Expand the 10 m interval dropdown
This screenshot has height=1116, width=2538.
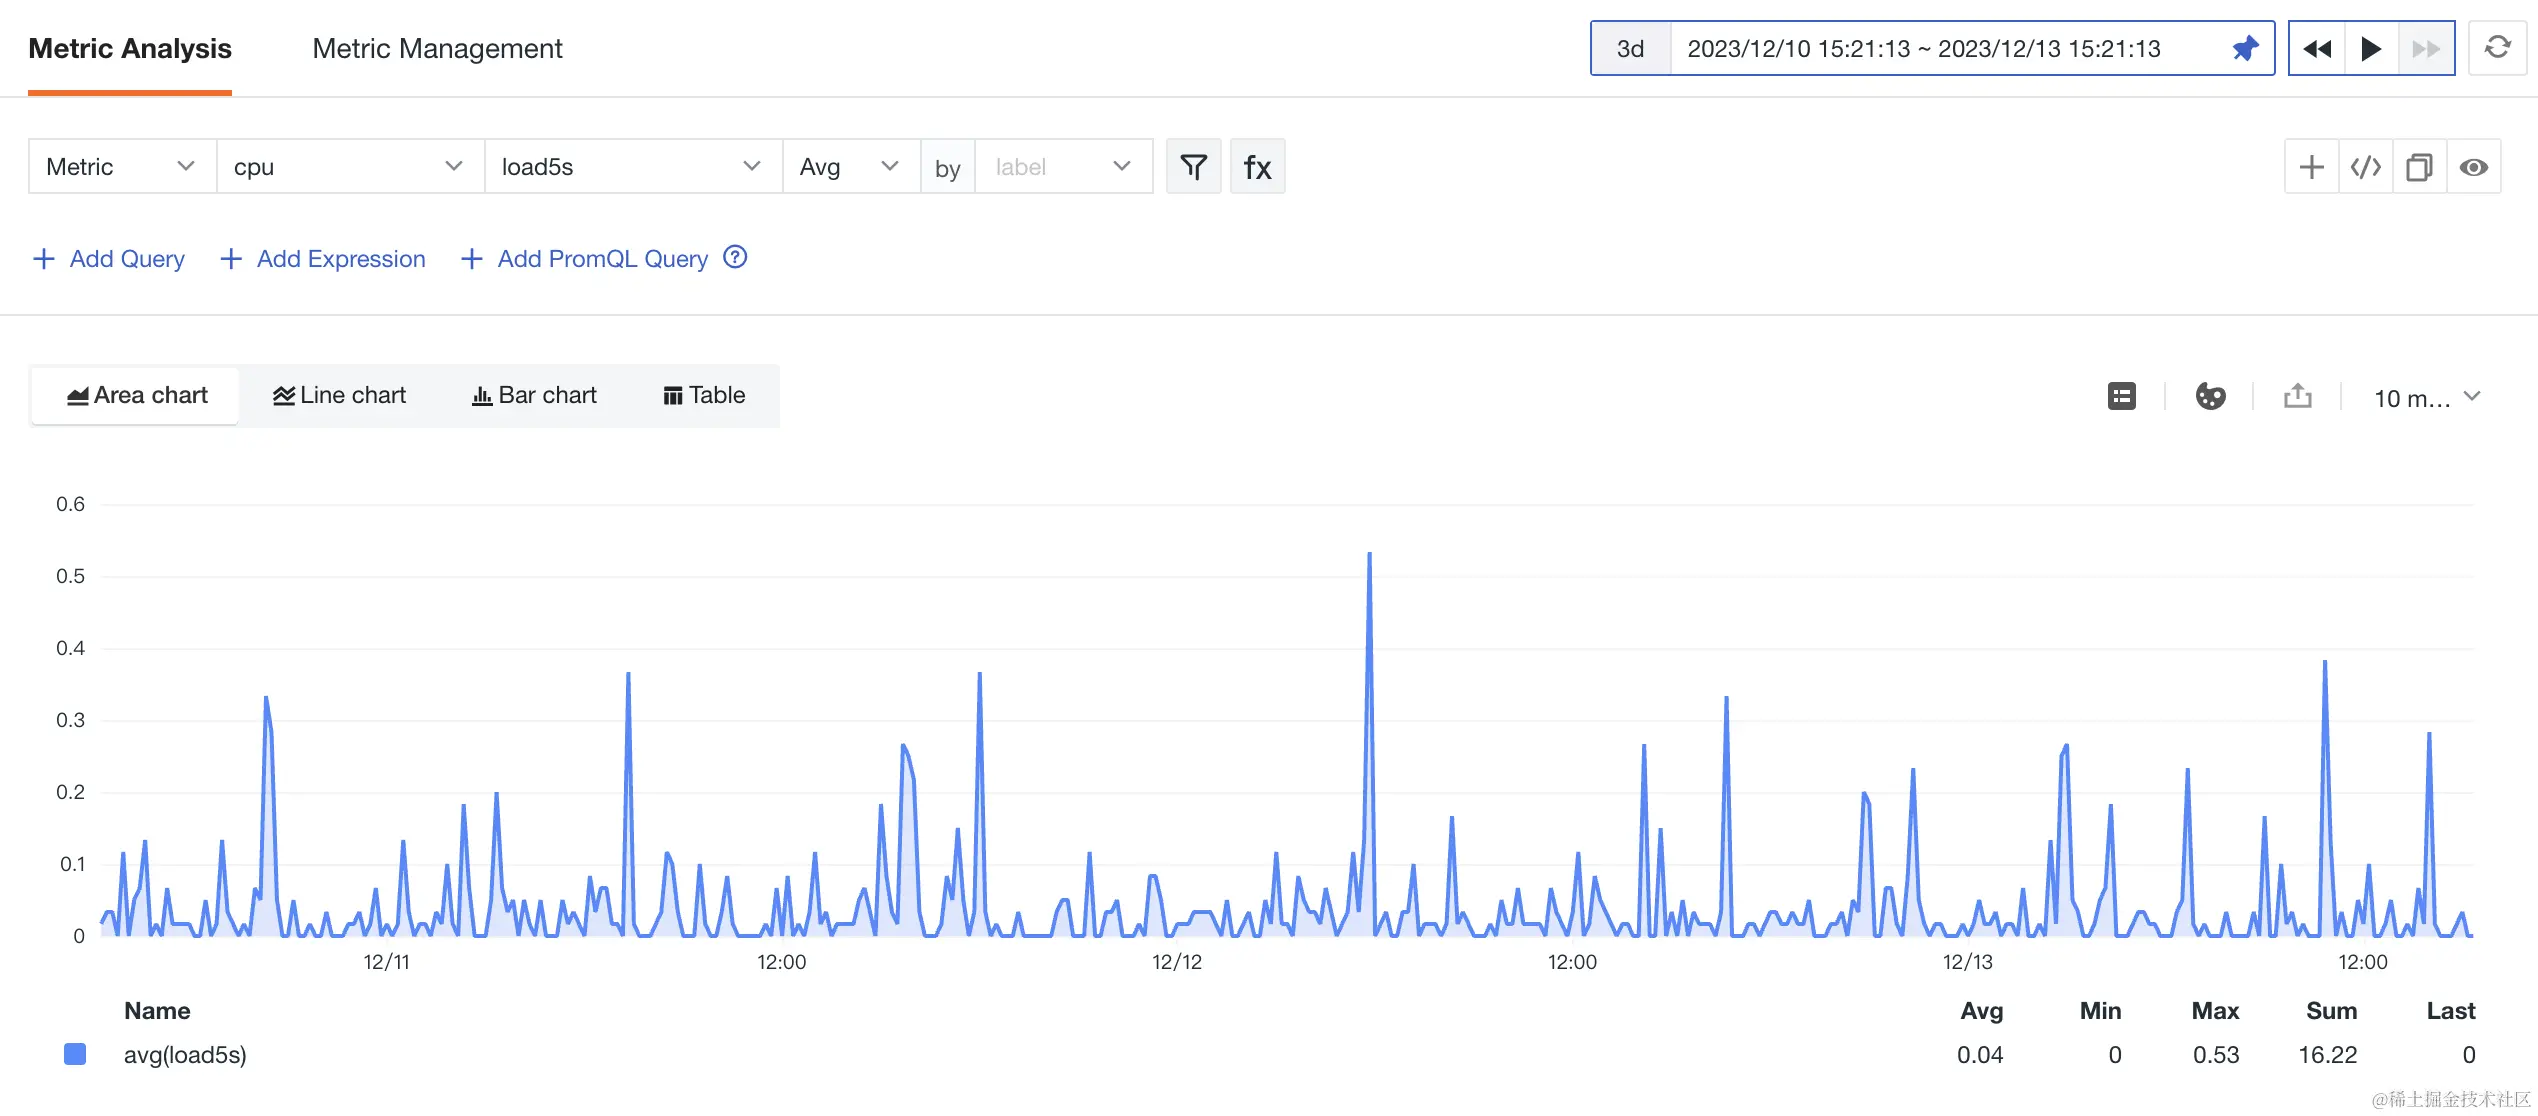pos(2427,397)
